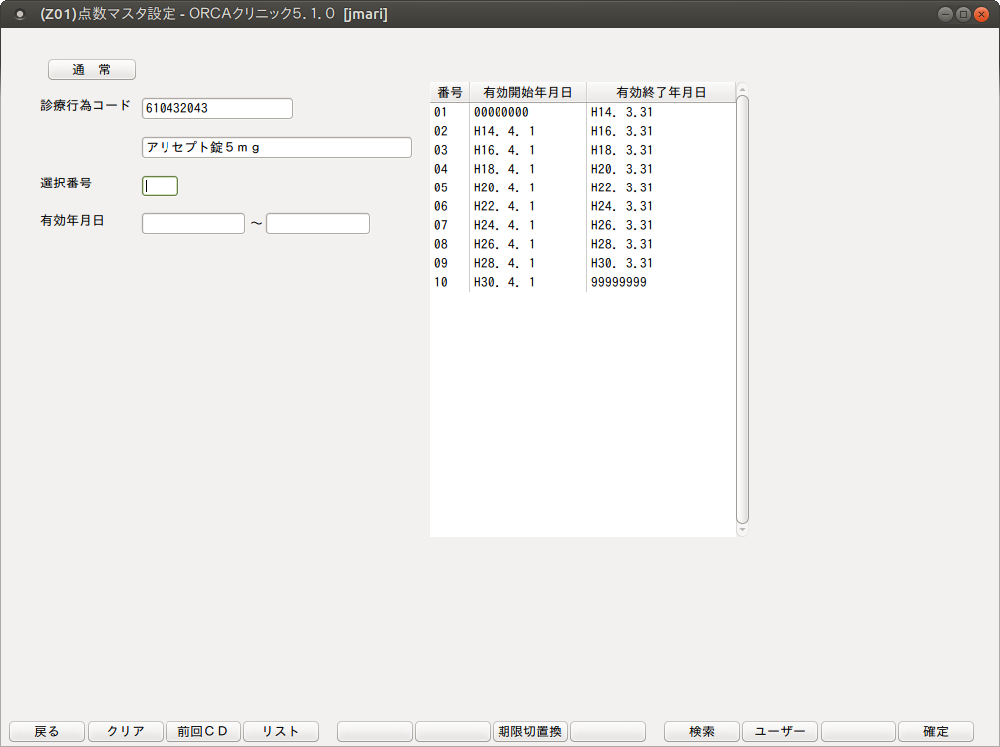
Task: Sort by 有効開始年月日 column header
Action: point(527,92)
